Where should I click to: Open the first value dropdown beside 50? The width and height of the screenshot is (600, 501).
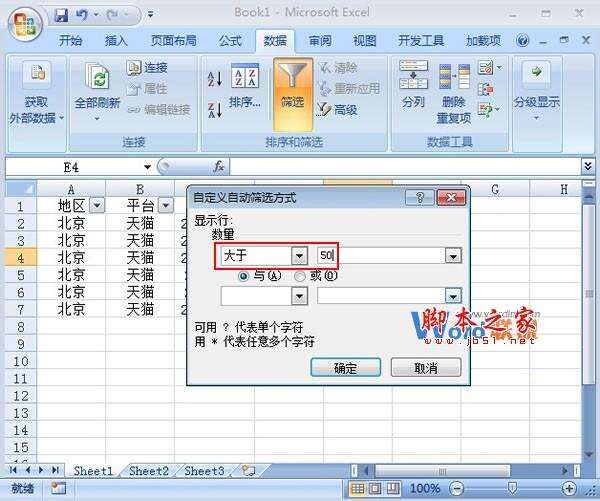click(x=453, y=256)
